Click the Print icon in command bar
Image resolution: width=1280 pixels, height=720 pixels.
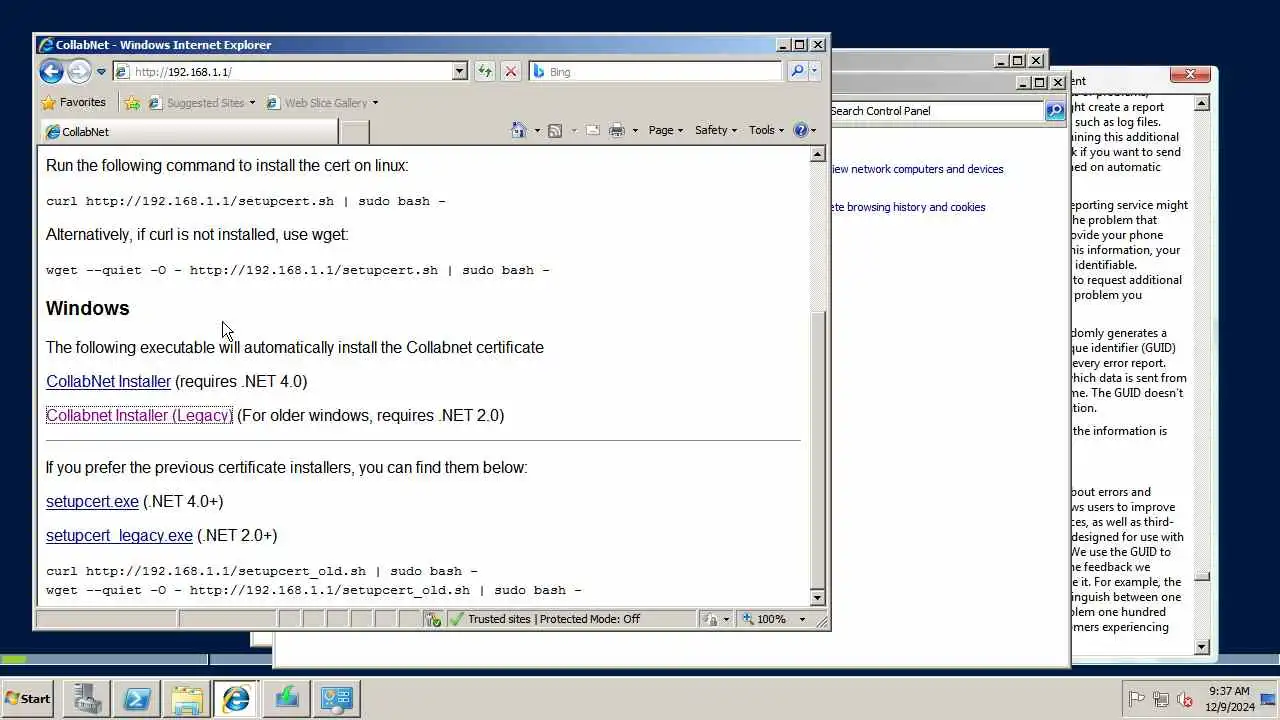(617, 130)
